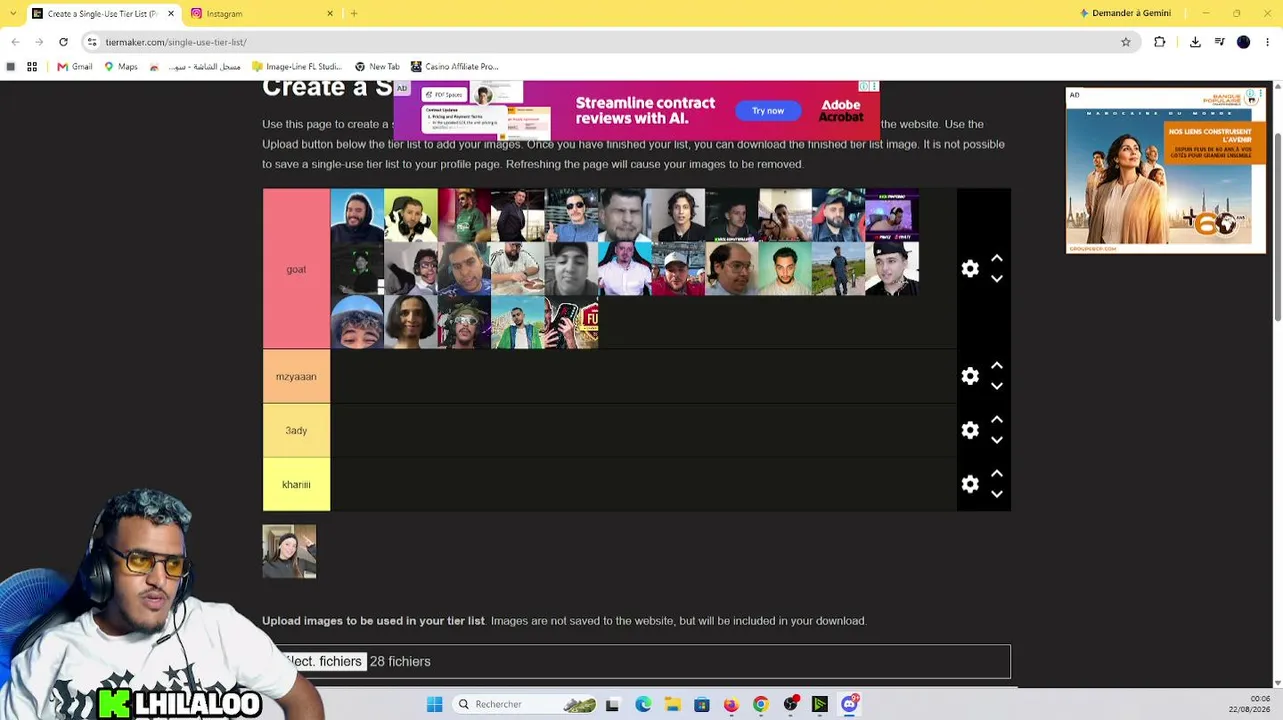Open Chrome downloads
This screenshot has height=720, width=1283.
[x=1195, y=42]
